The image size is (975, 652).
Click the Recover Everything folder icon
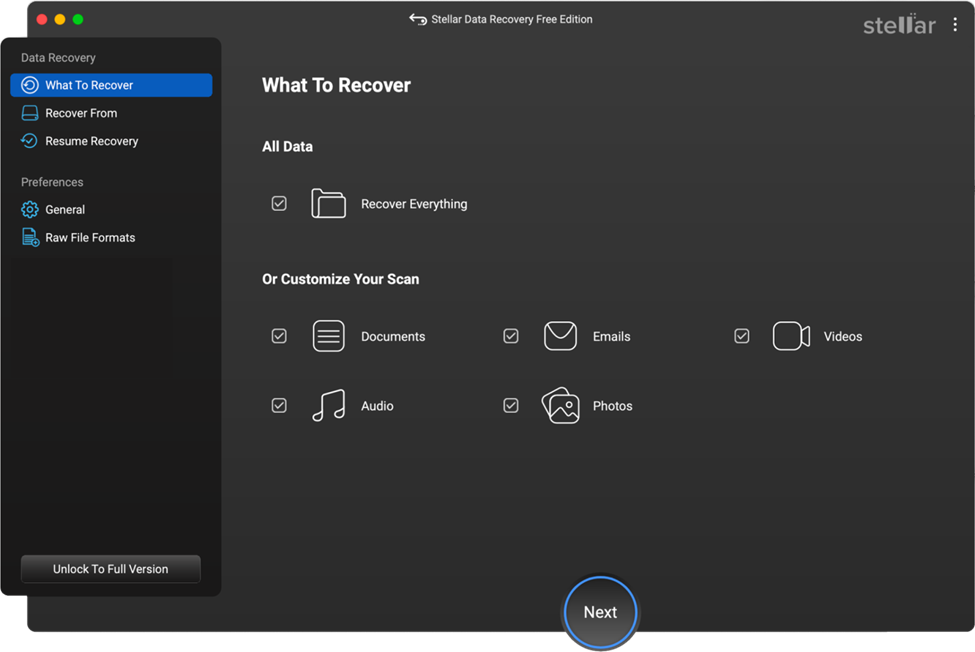329,203
